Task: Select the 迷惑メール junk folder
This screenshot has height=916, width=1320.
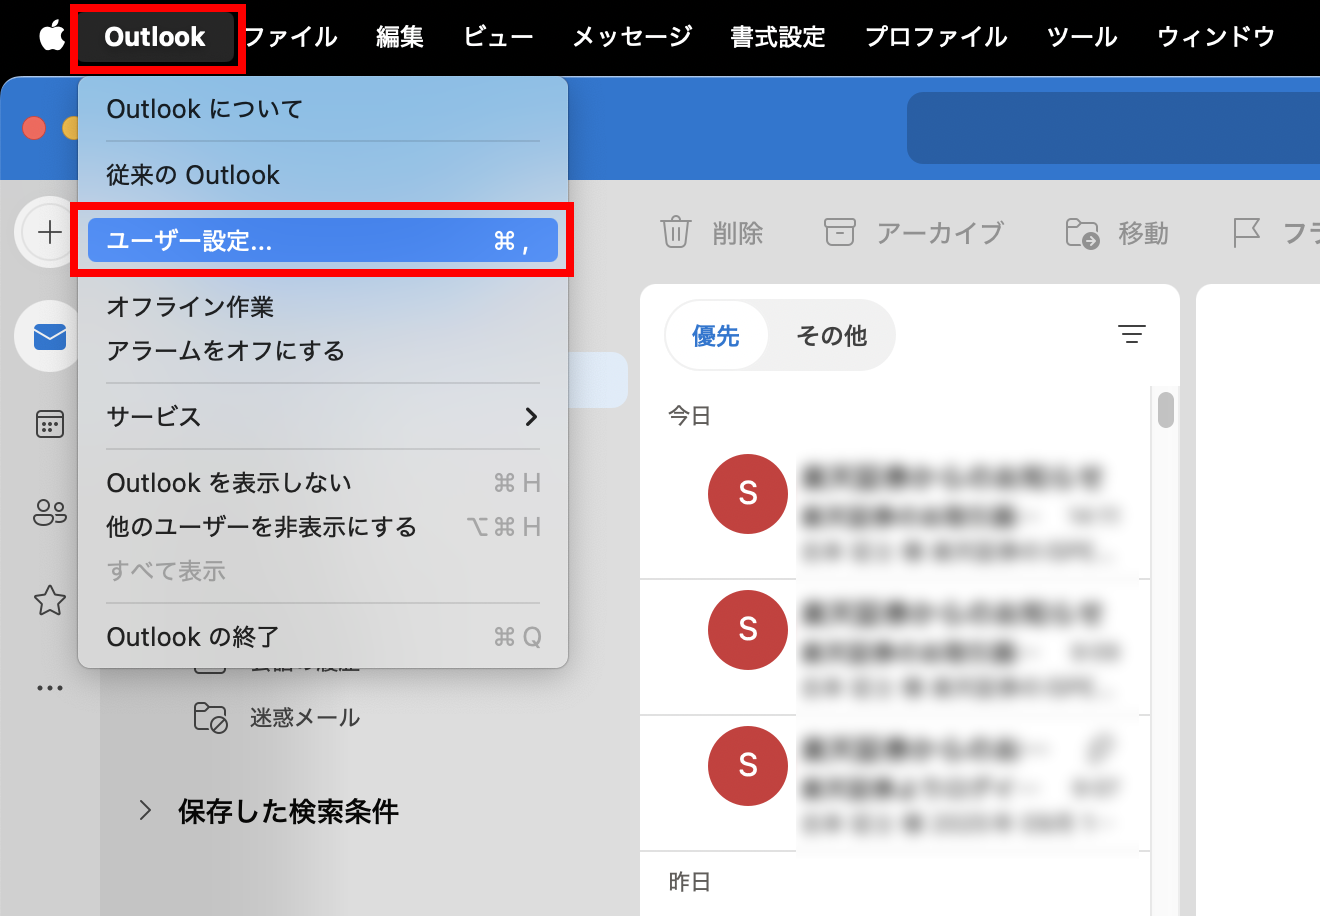Action: pos(304,718)
